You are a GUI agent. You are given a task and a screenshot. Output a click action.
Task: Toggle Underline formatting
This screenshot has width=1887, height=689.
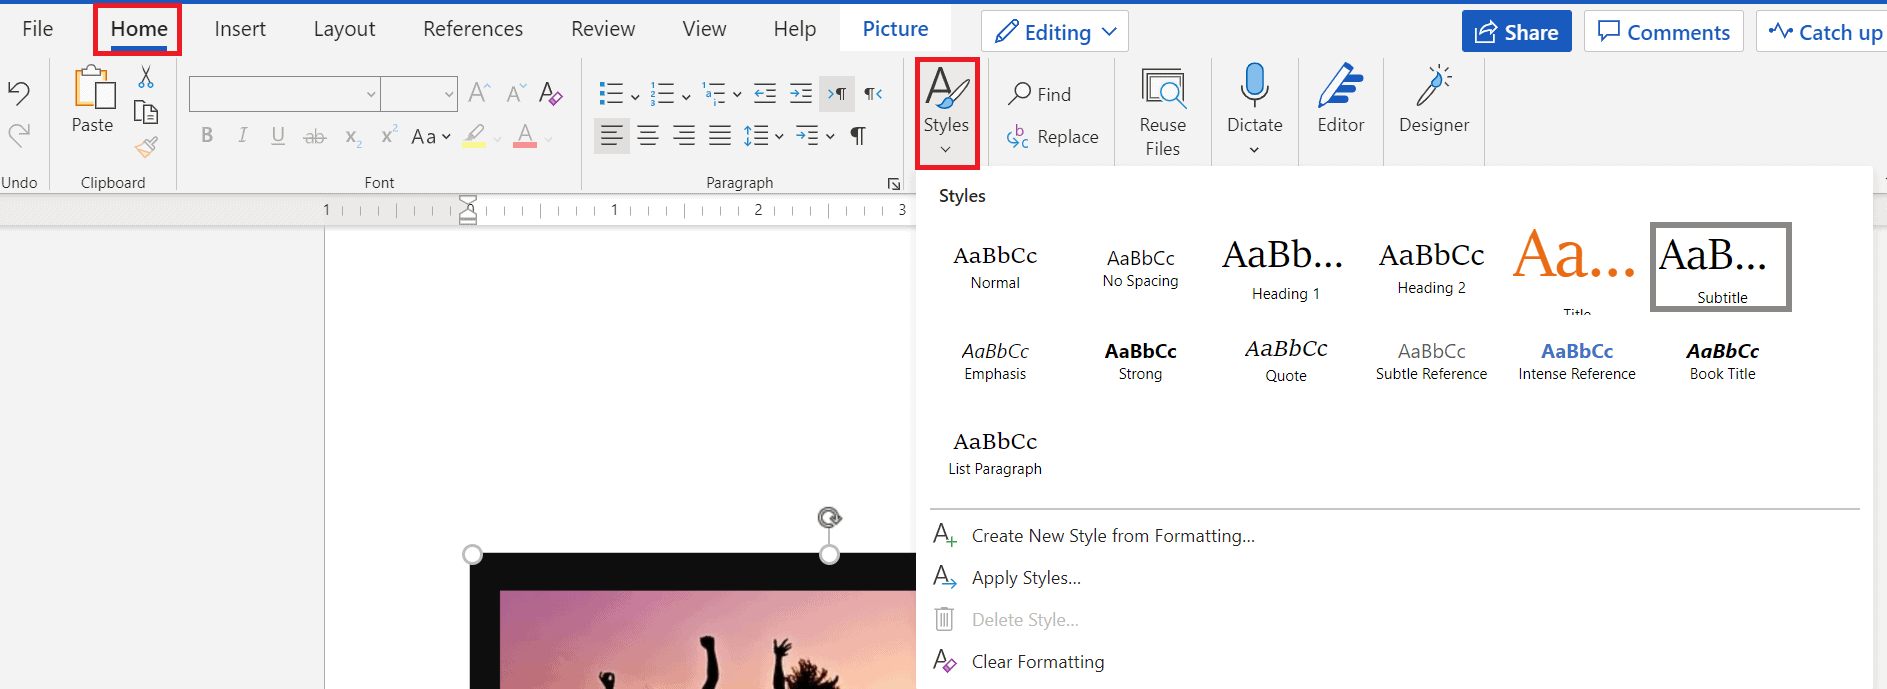coord(278,135)
